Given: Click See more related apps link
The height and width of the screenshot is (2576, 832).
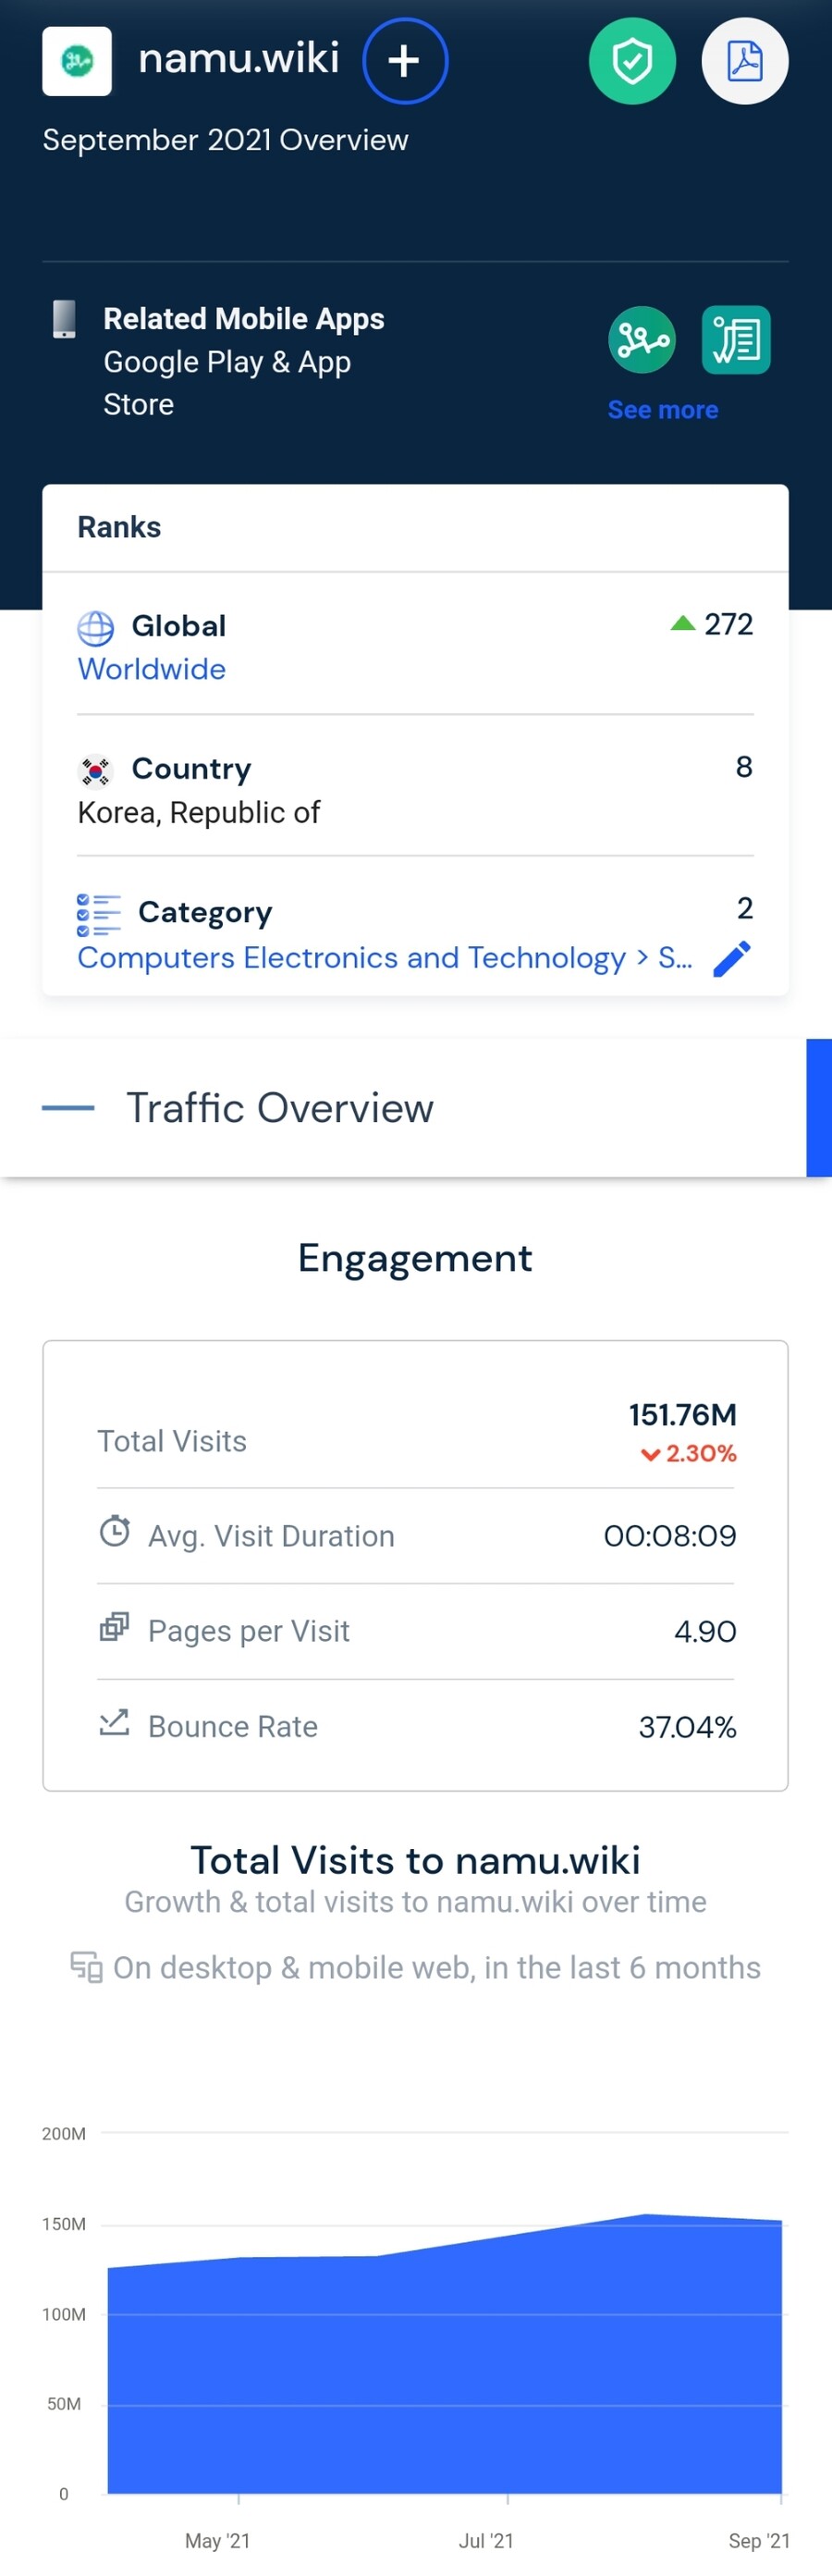Looking at the screenshot, I should click(x=663, y=410).
